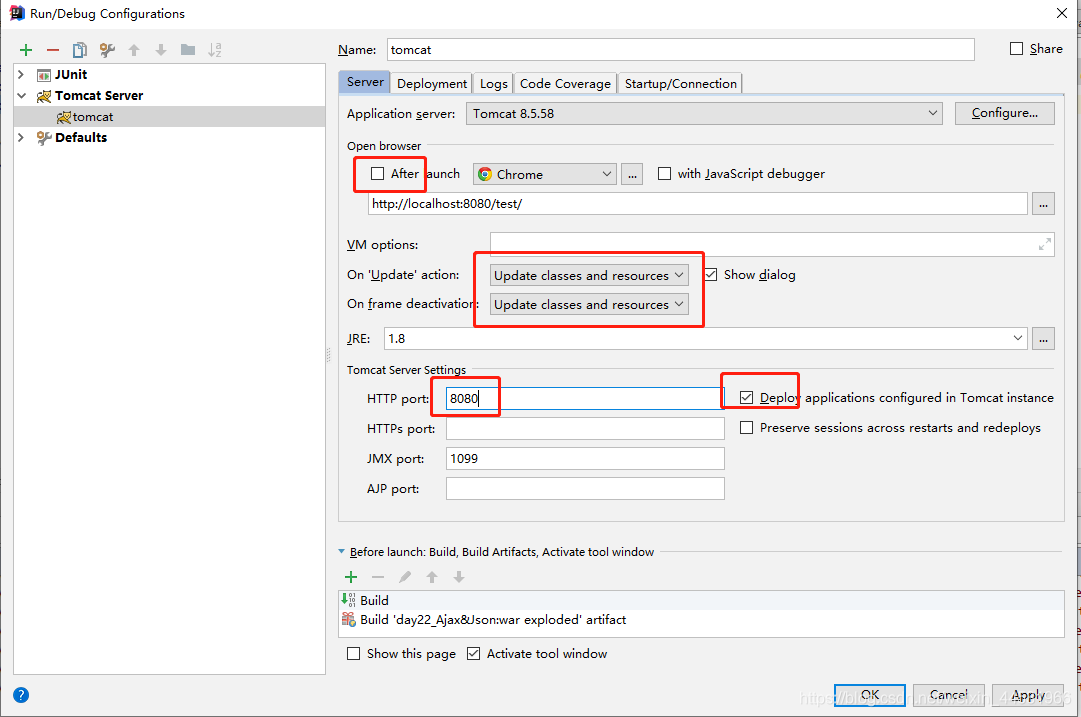Open the browser list via the ellipsis next to Chrome
The width and height of the screenshot is (1081, 717).
[x=632, y=174]
